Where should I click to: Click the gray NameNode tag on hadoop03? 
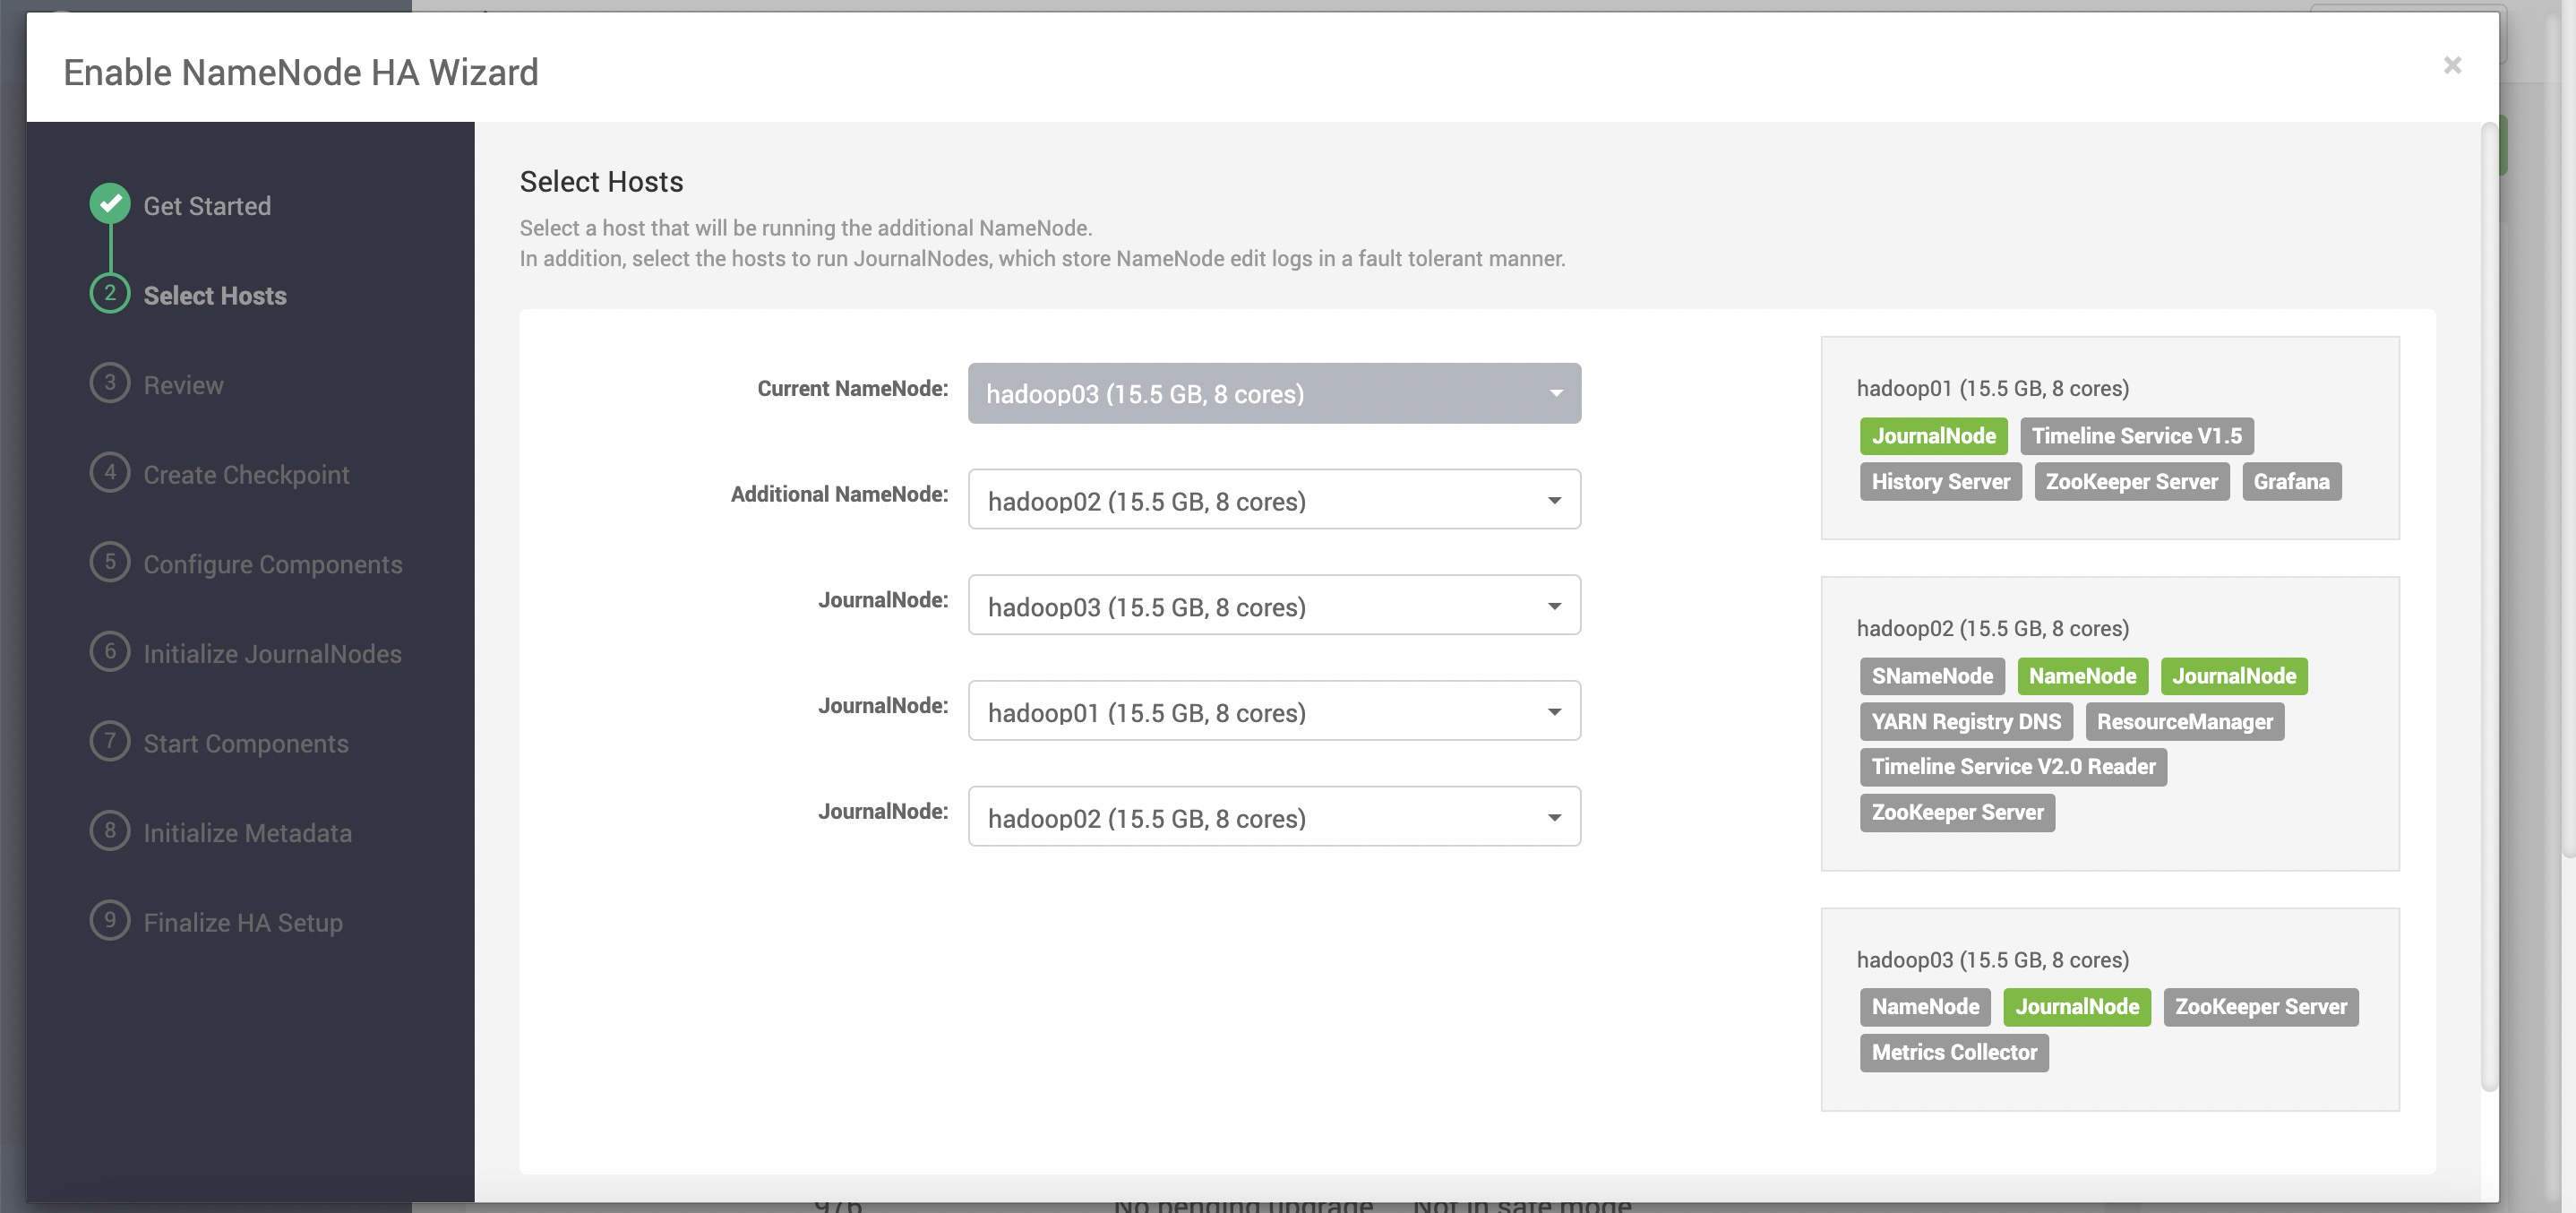pos(1925,1007)
